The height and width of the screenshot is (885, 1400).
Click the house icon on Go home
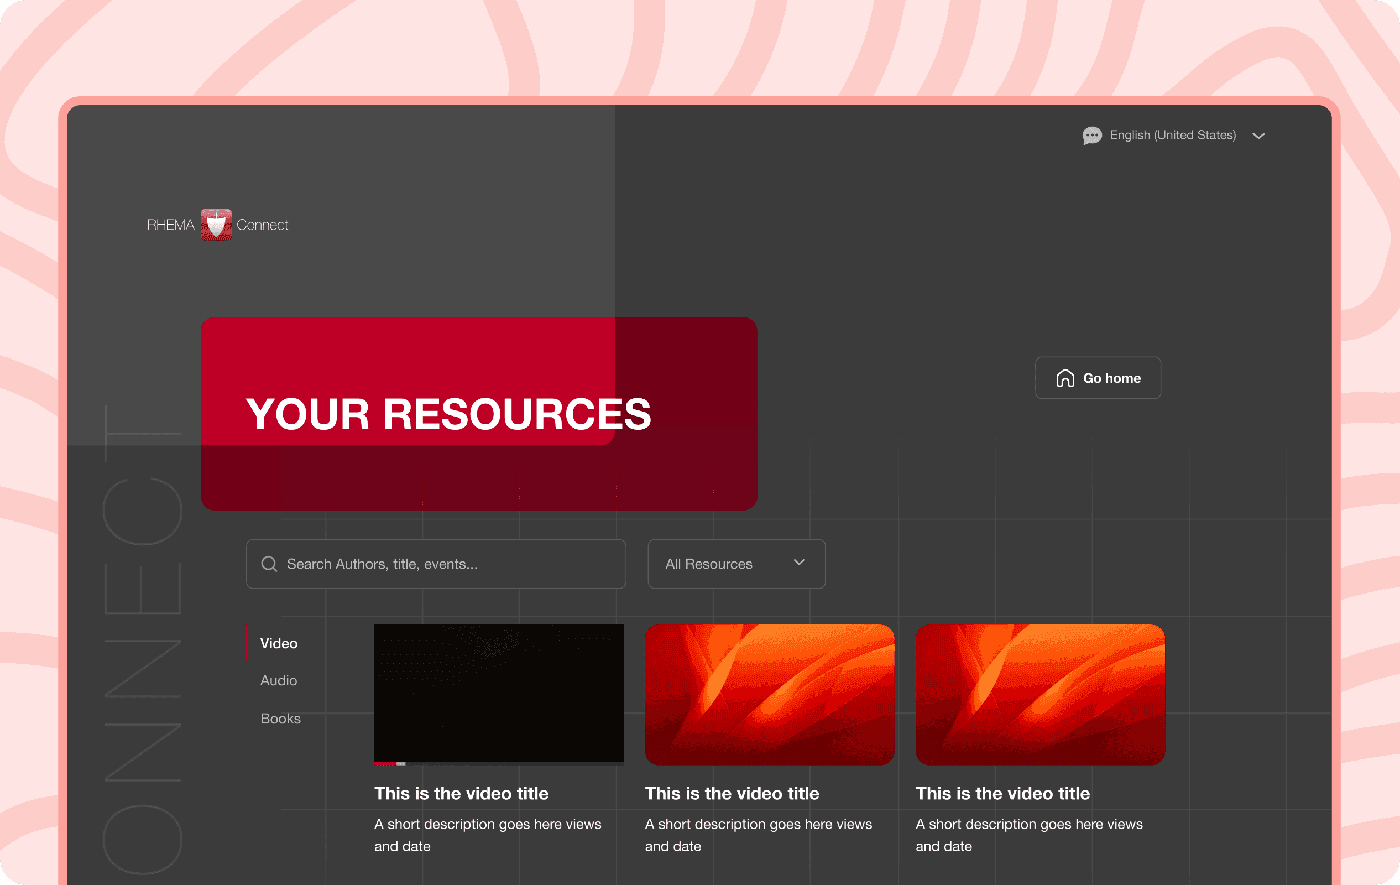[1065, 378]
